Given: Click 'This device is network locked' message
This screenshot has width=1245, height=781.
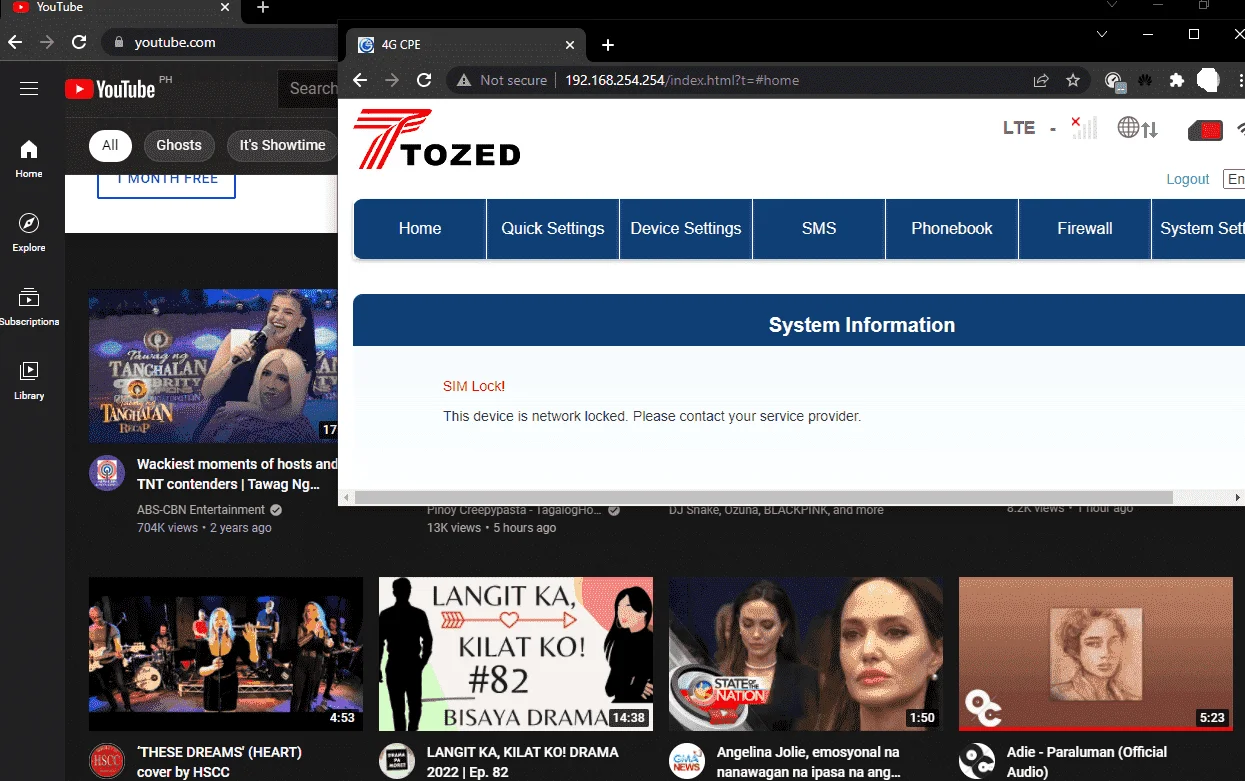Looking at the screenshot, I should point(652,416).
